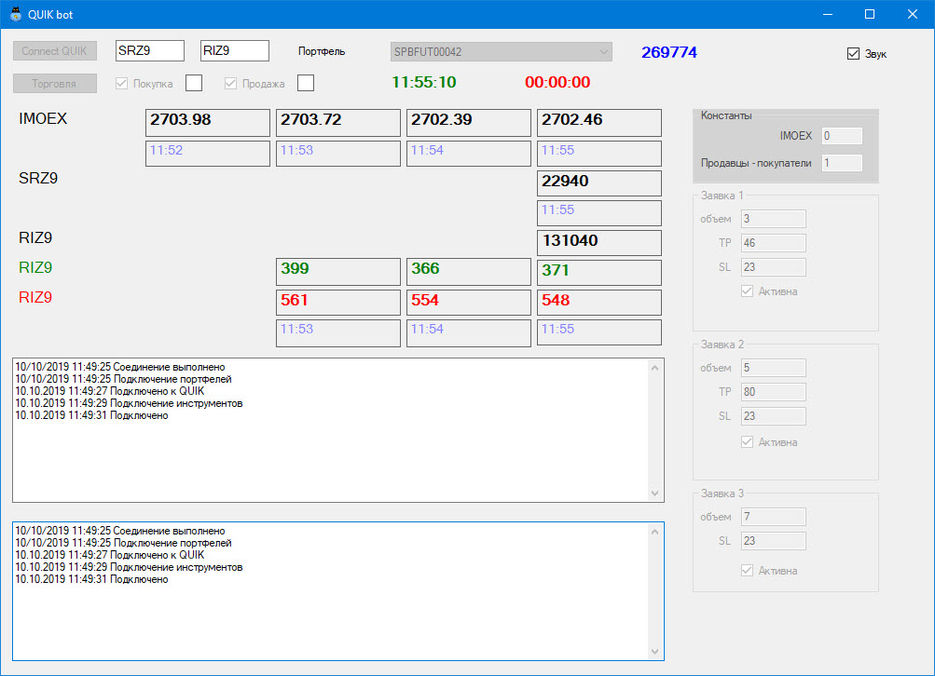Tick the empty box next to Продажа

pyautogui.click(x=305, y=83)
